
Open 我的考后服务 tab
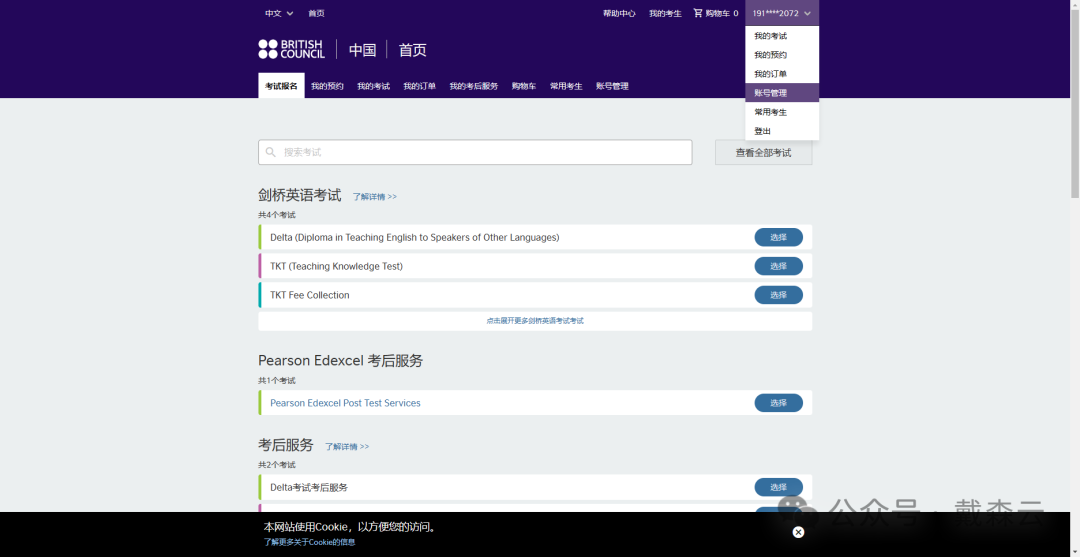click(474, 86)
